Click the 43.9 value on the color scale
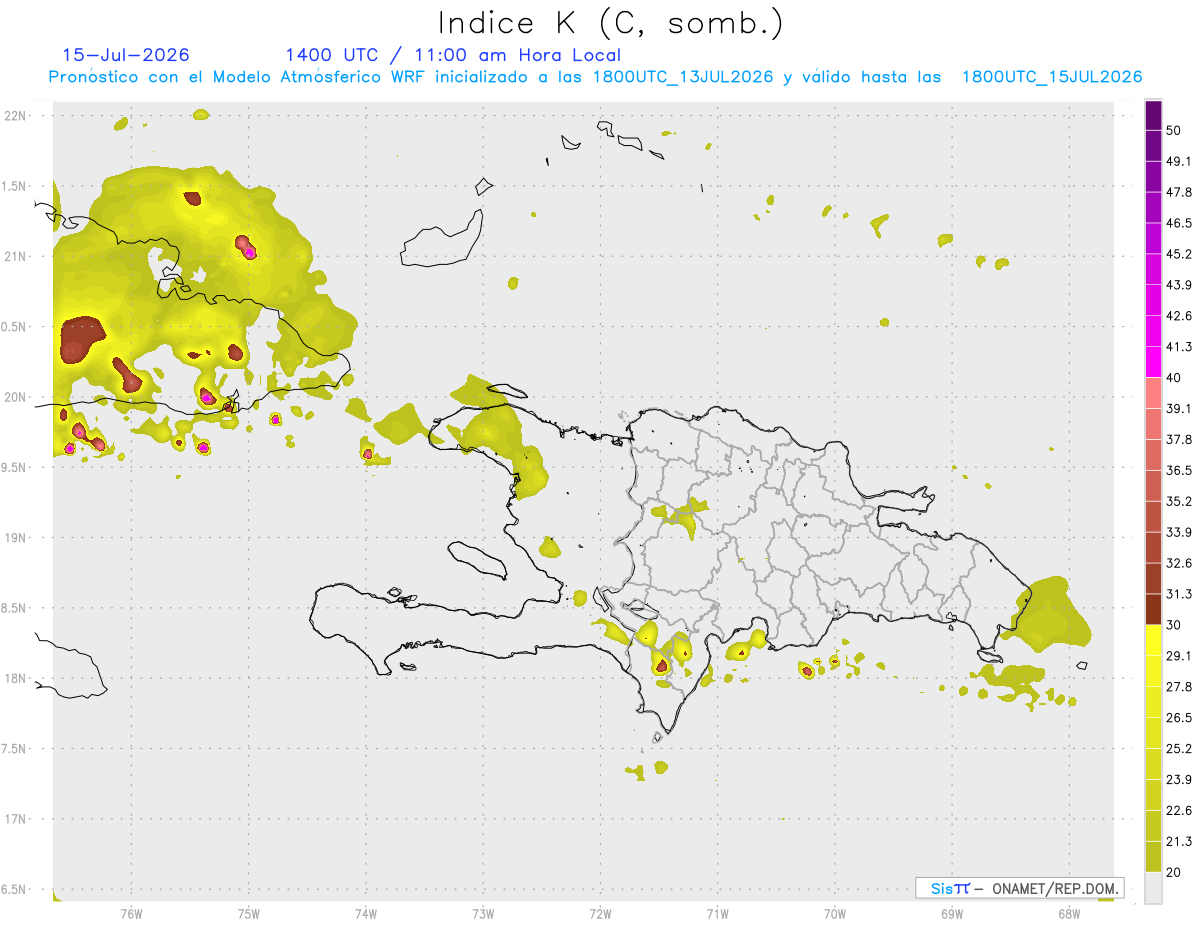Screen dimensions: 1200x927 tap(1179, 285)
